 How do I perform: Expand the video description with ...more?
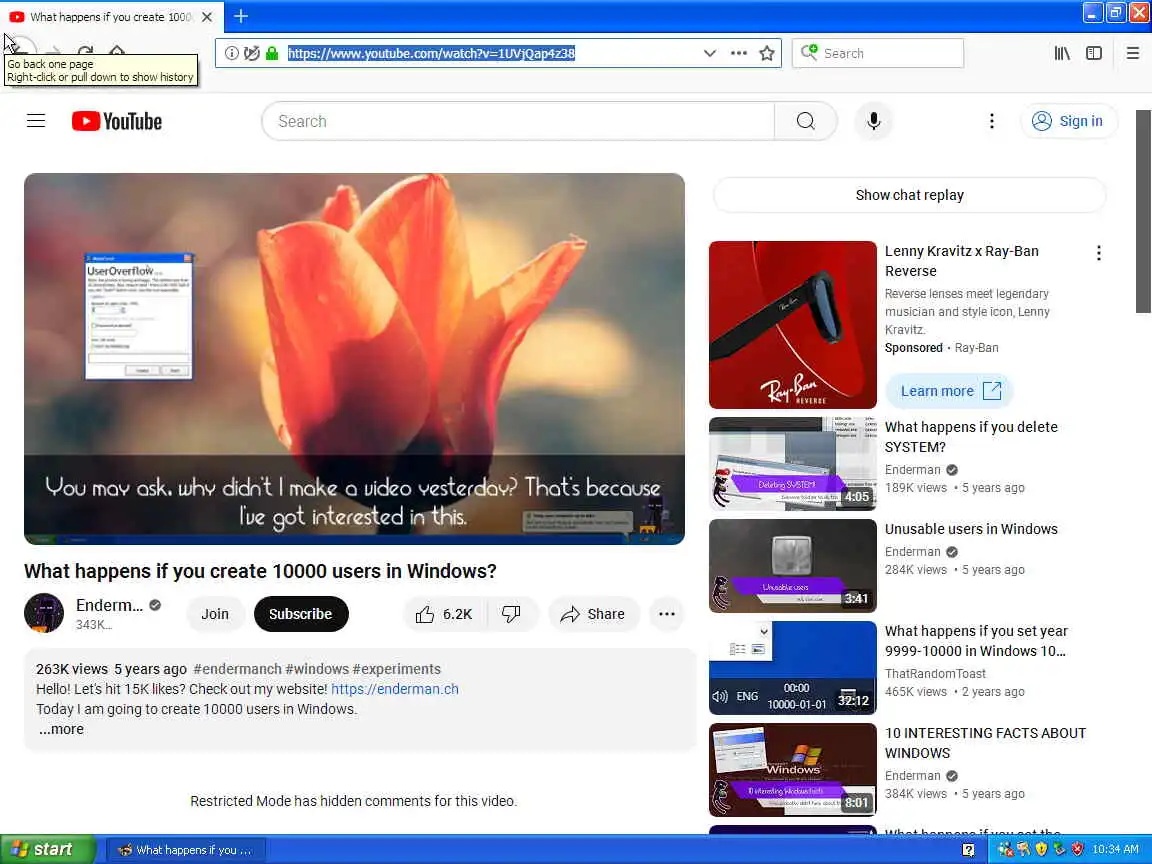tap(61, 730)
